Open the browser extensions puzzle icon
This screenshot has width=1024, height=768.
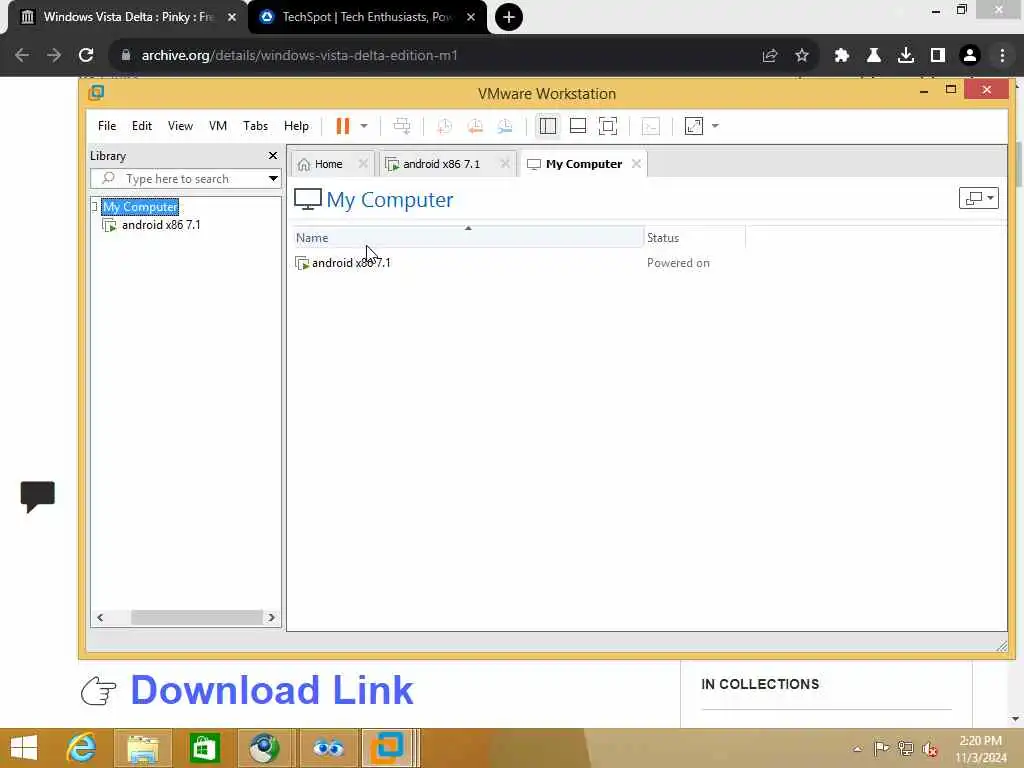pyautogui.click(x=841, y=56)
